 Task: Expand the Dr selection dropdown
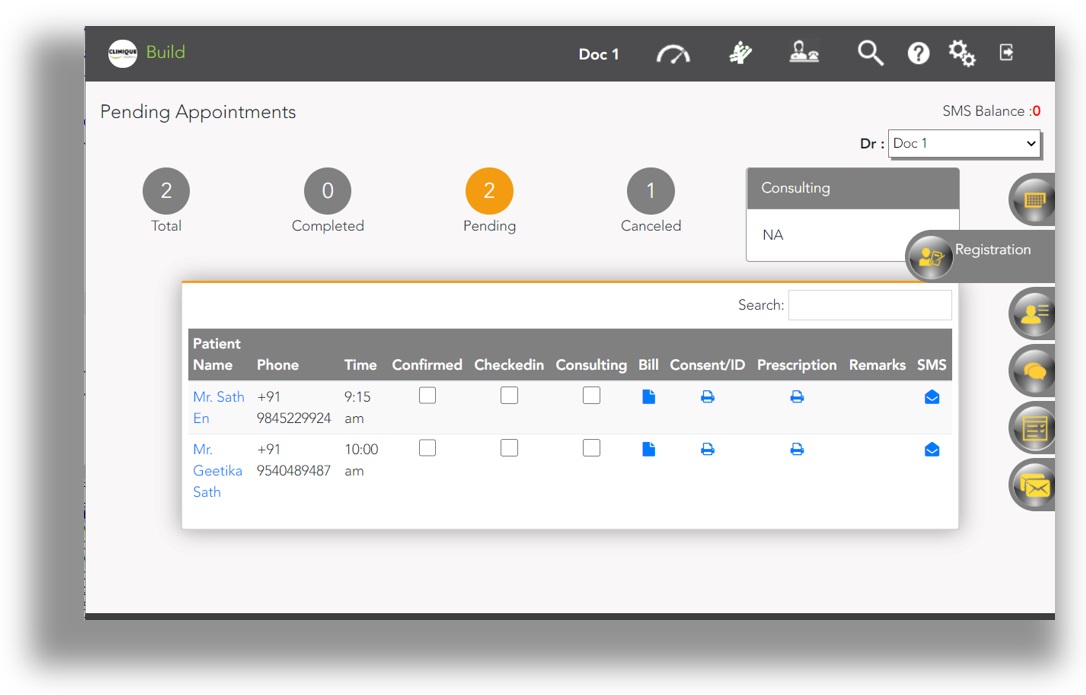(964, 144)
